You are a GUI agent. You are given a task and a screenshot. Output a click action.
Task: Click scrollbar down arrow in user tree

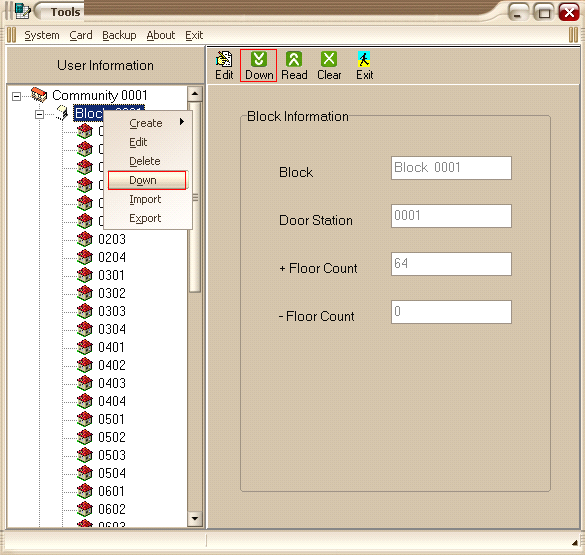(x=194, y=518)
